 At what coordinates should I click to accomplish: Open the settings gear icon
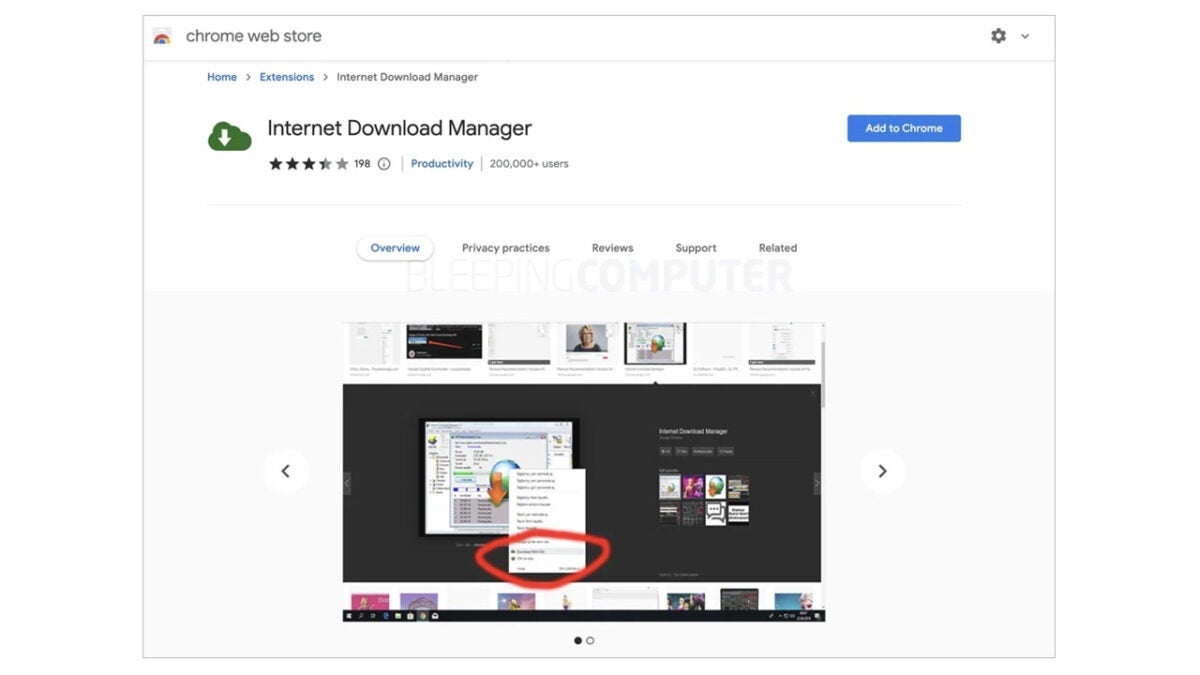point(998,36)
